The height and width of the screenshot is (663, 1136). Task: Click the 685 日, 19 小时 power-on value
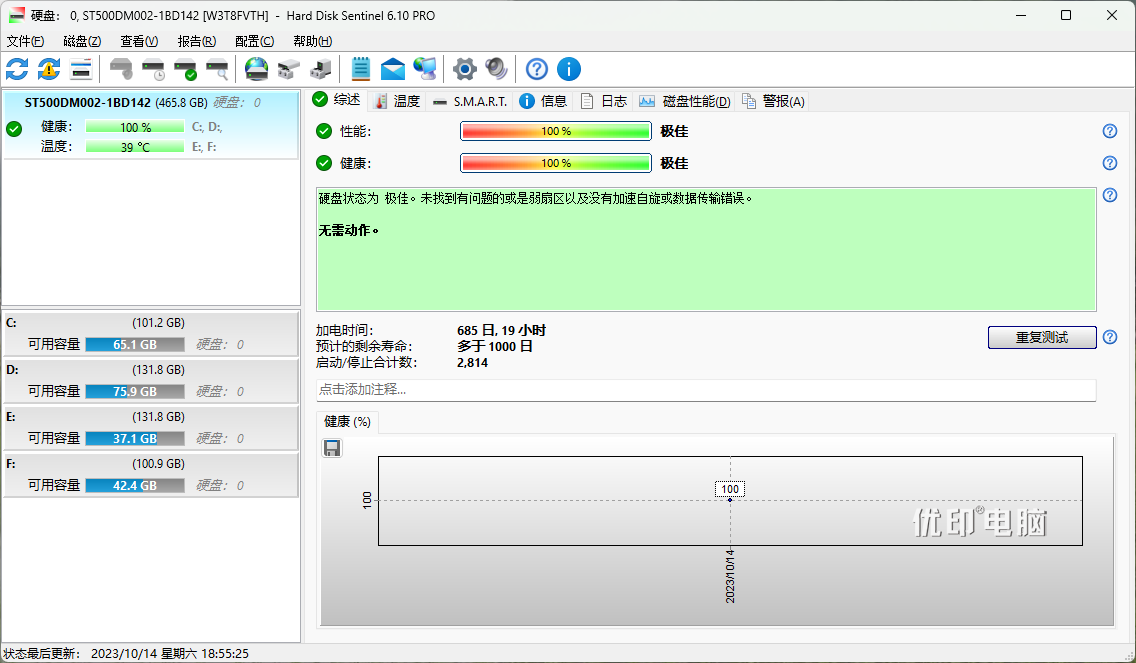[501, 330]
